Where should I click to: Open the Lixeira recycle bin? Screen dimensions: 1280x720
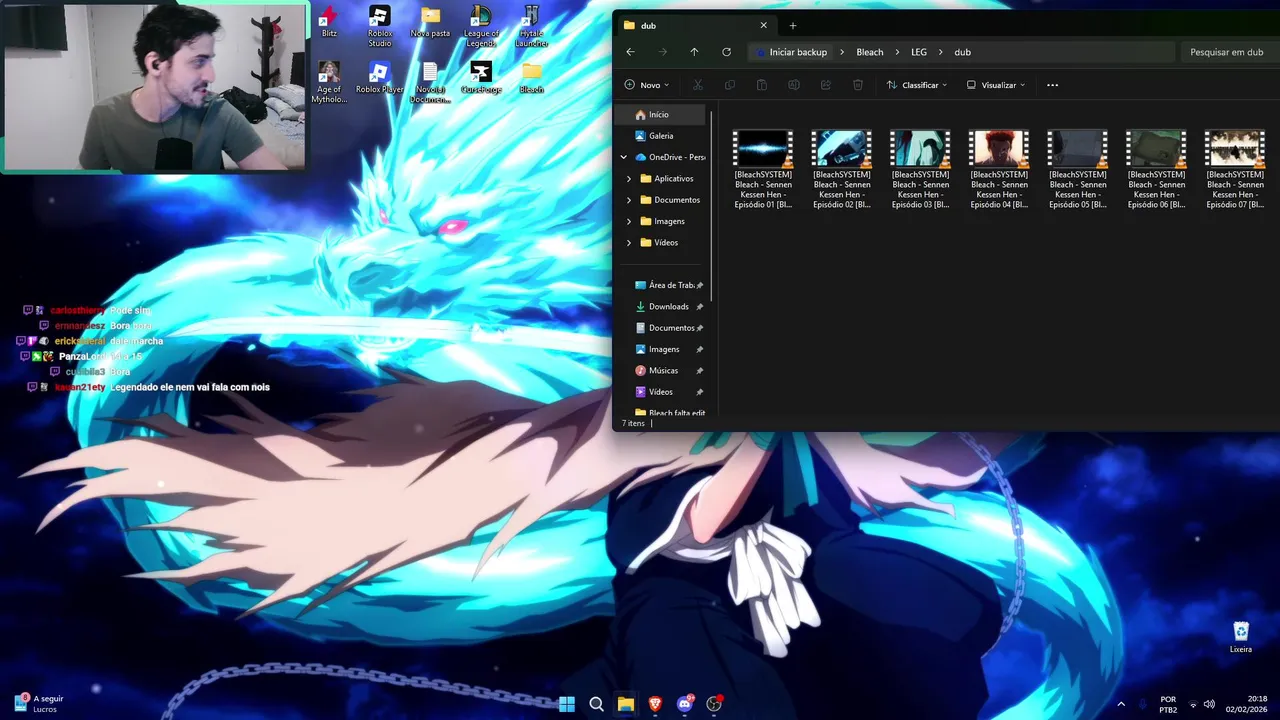(1241, 637)
